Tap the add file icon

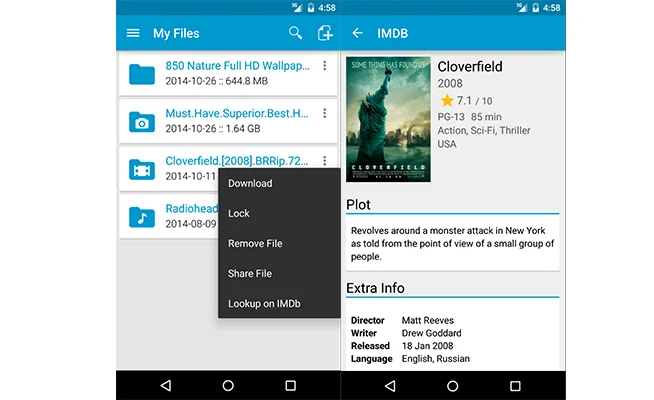click(325, 33)
